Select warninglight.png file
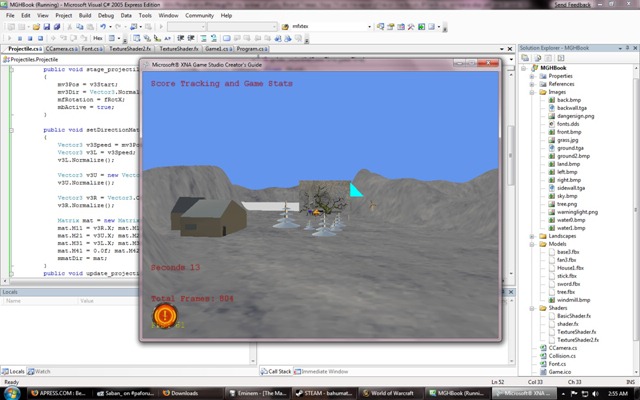640x400 pixels. (x=577, y=212)
